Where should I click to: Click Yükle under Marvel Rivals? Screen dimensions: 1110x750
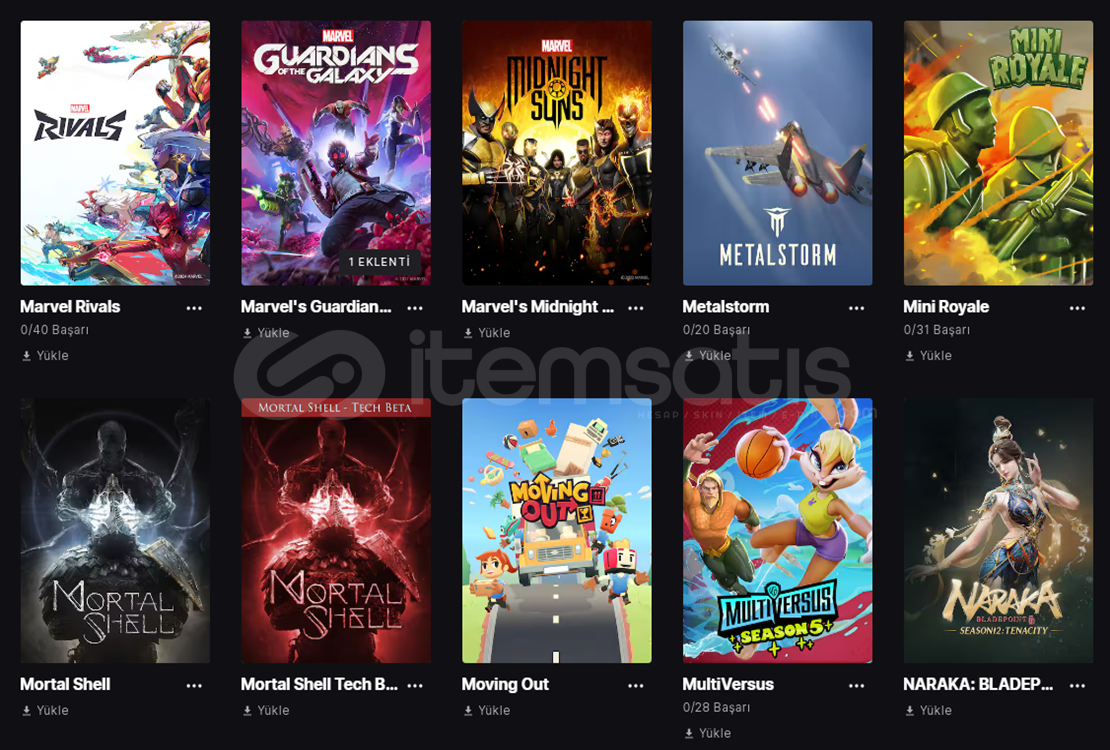pos(45,356)
